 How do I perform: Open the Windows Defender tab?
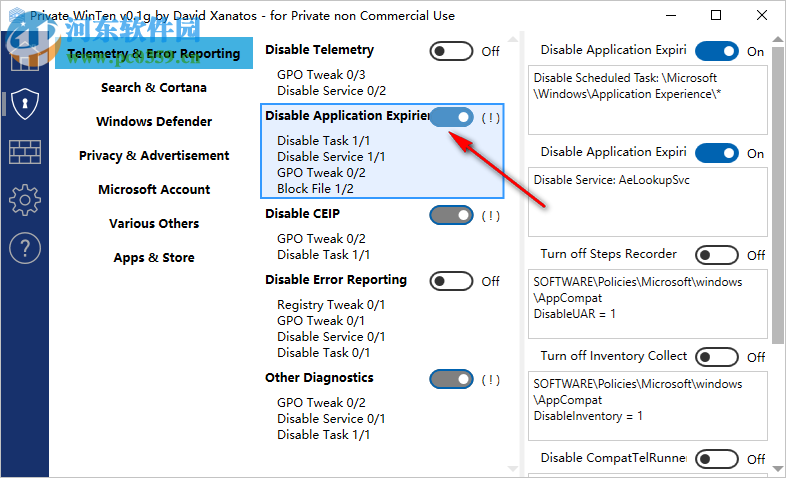coord(154,122)
